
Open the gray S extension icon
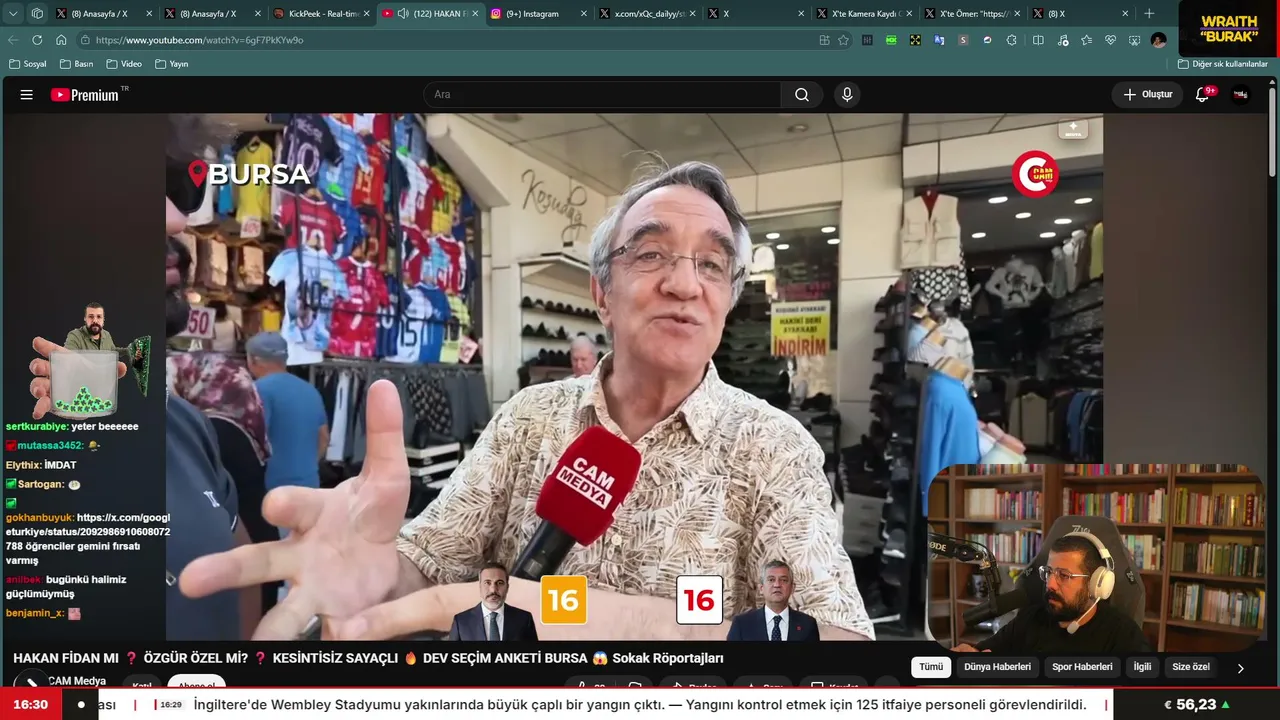(963, 40)
